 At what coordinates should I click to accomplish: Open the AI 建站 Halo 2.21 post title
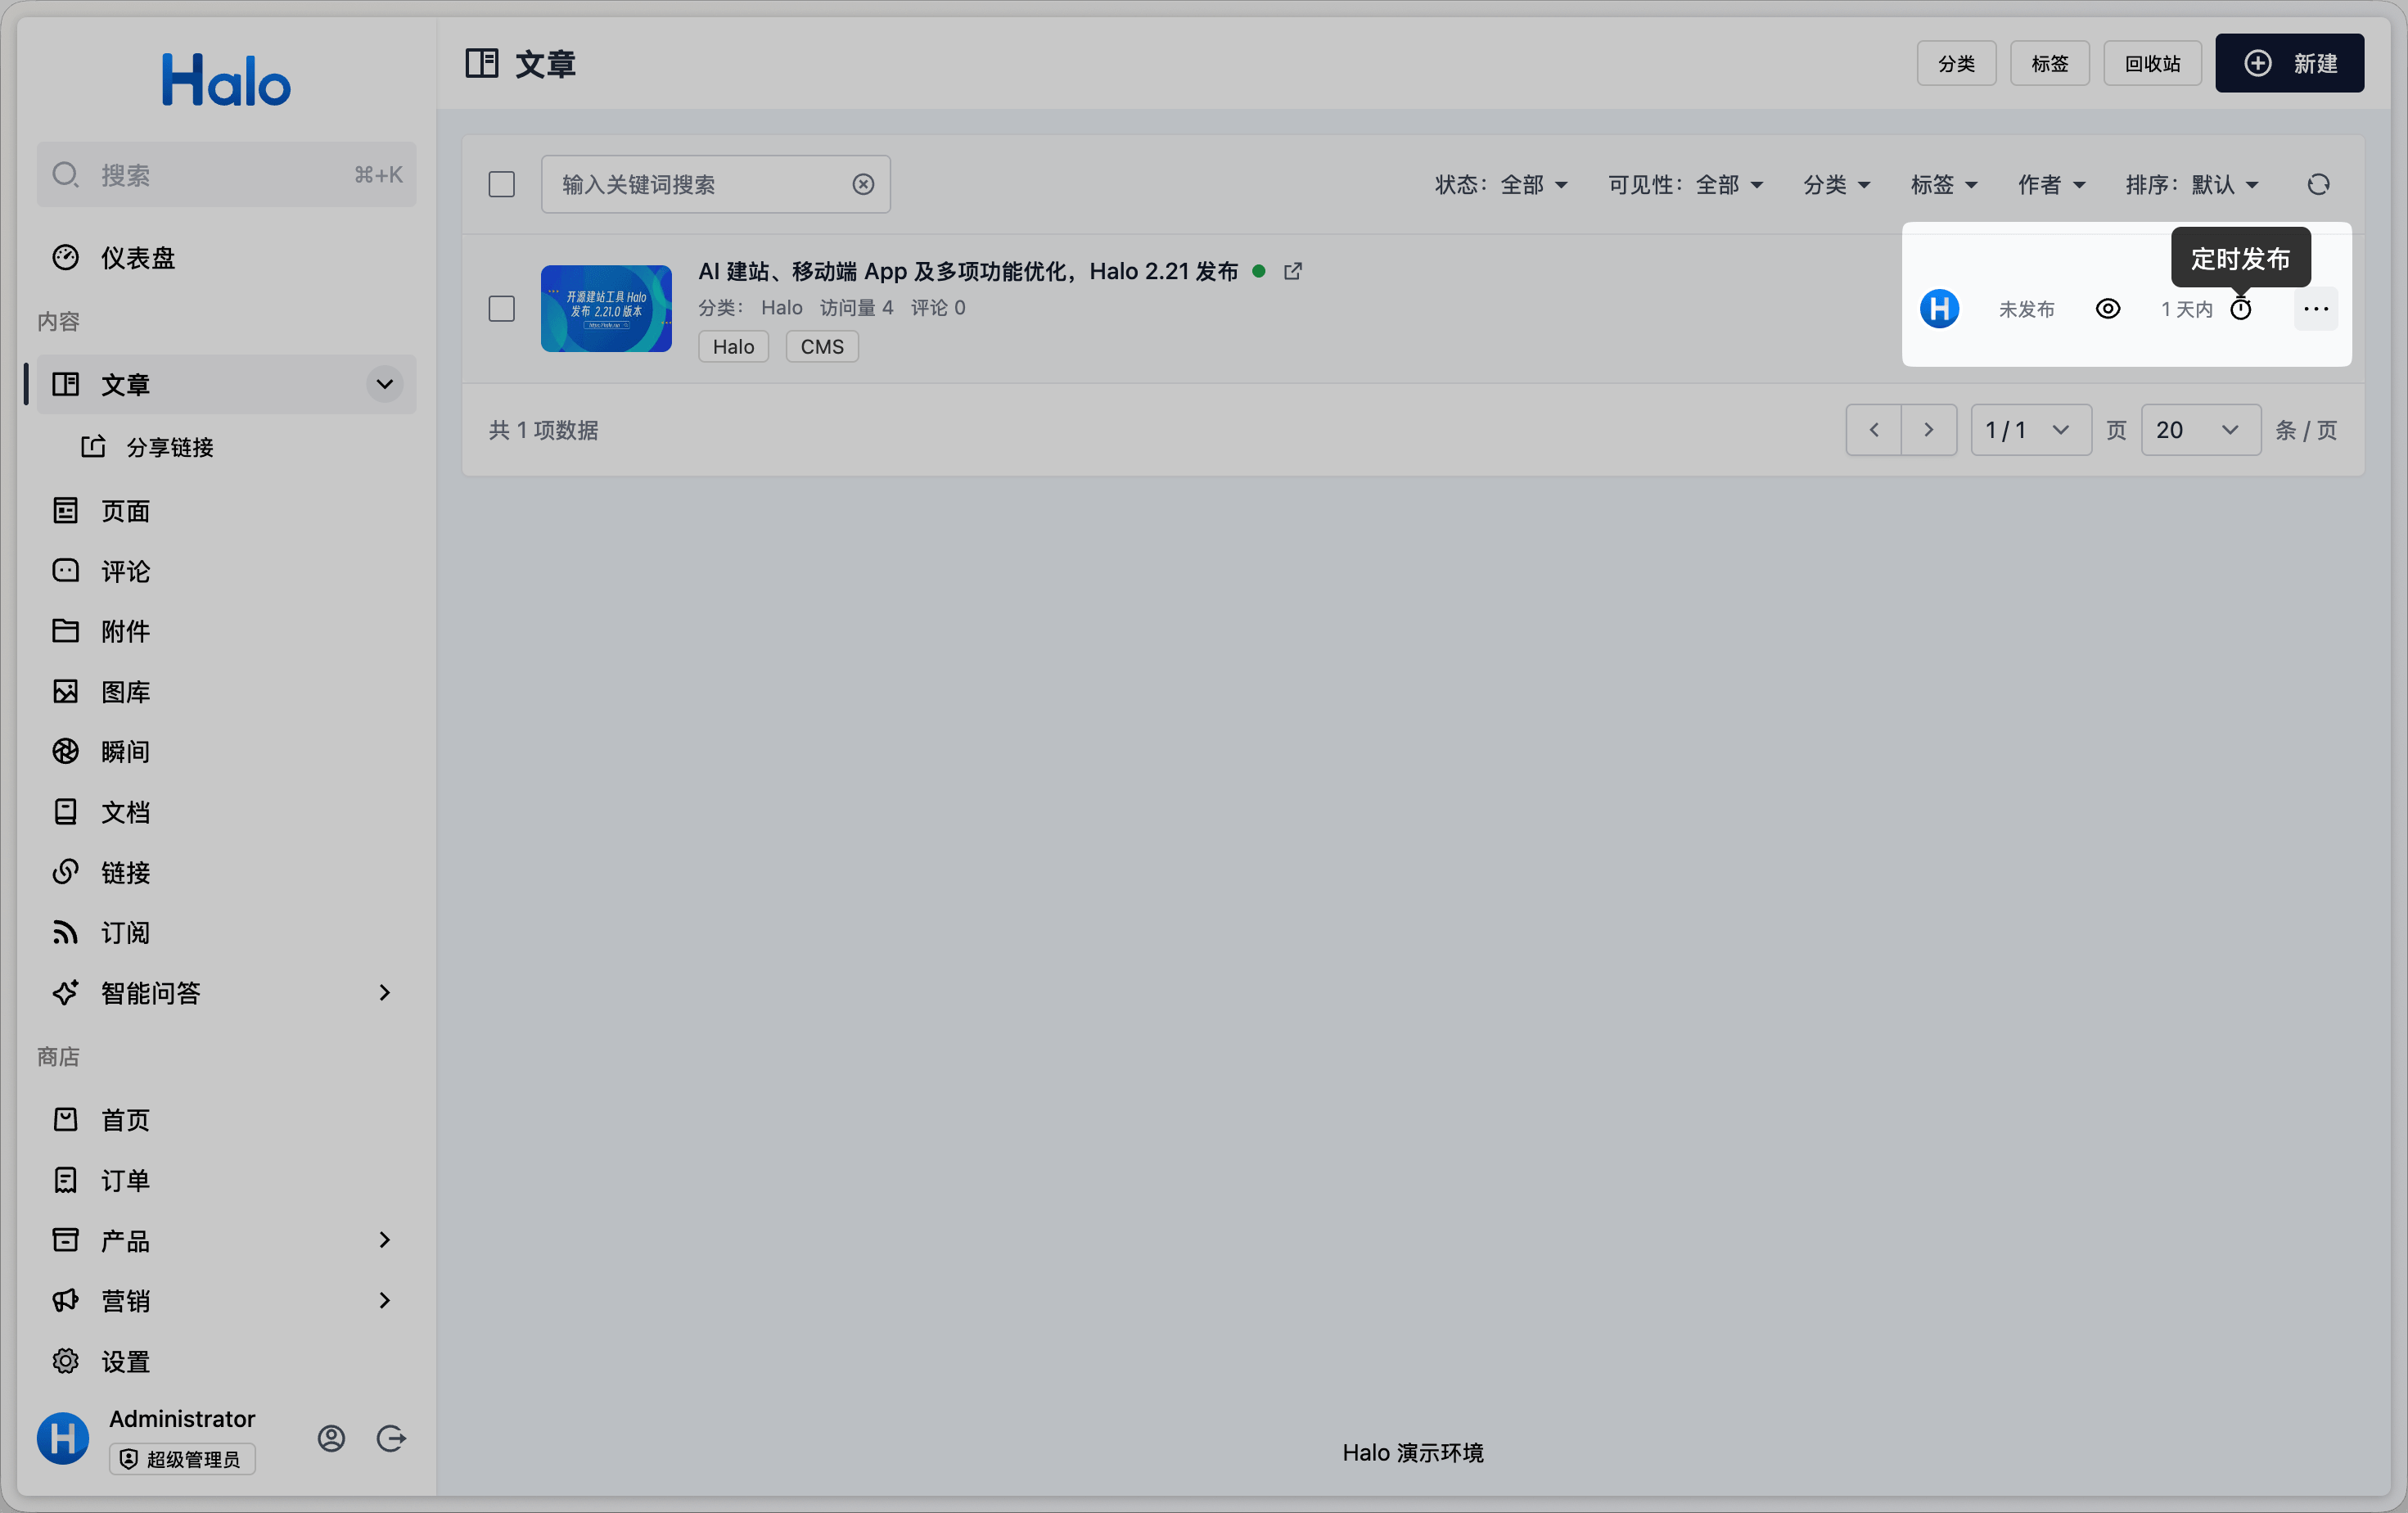click(968, 271)
